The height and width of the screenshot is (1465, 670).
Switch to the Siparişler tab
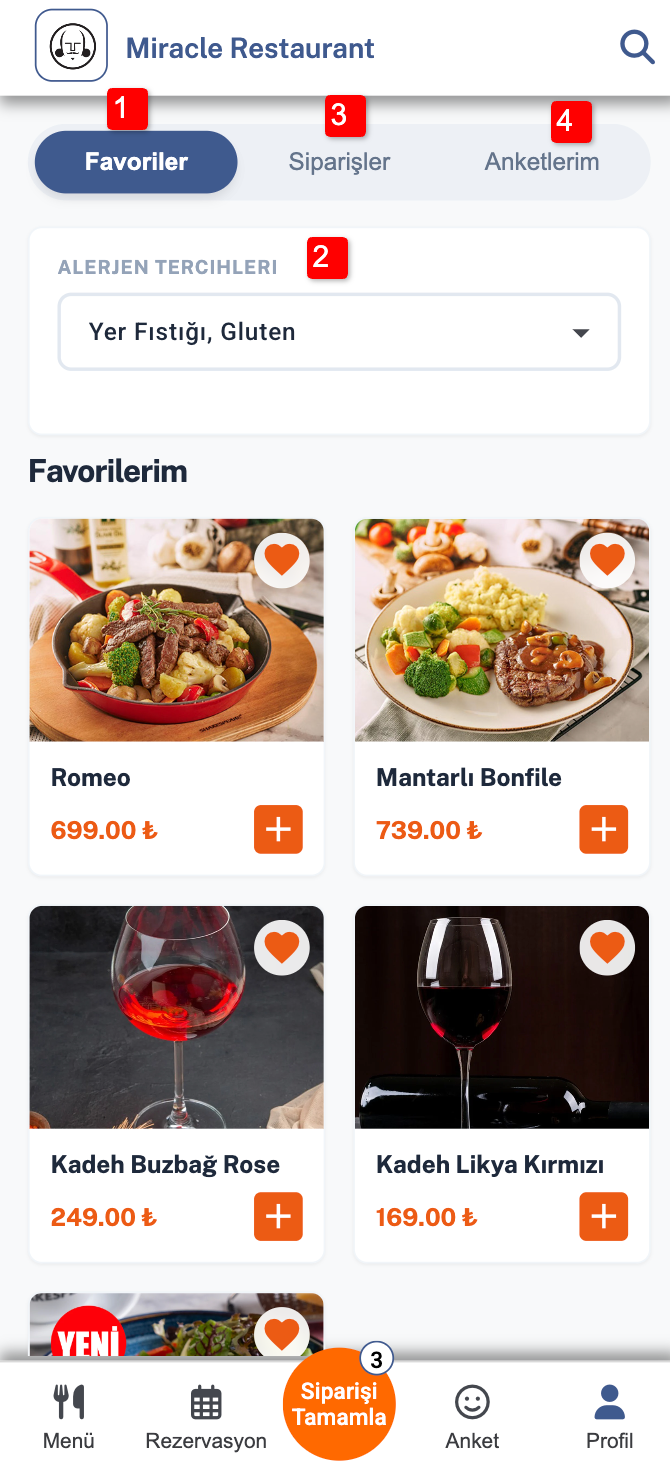point(339,162)
